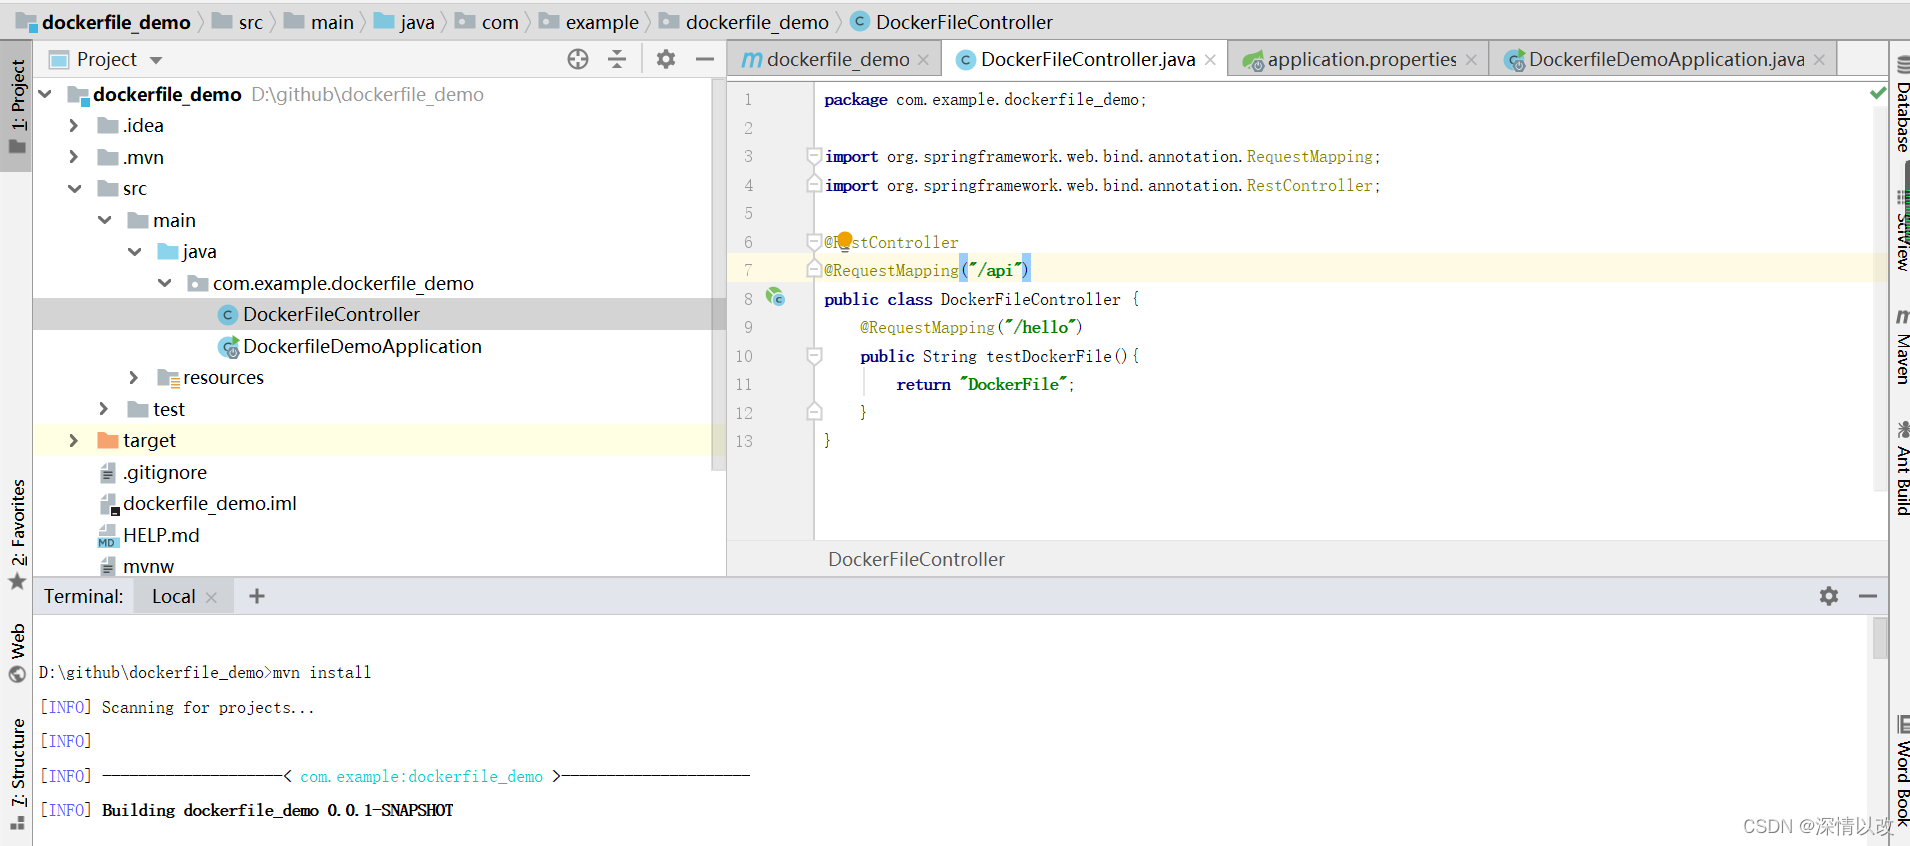Collapse the com.example.dockerfile_demo package
The width and height of the screenshot is (1910, 846).
(164, 283)
